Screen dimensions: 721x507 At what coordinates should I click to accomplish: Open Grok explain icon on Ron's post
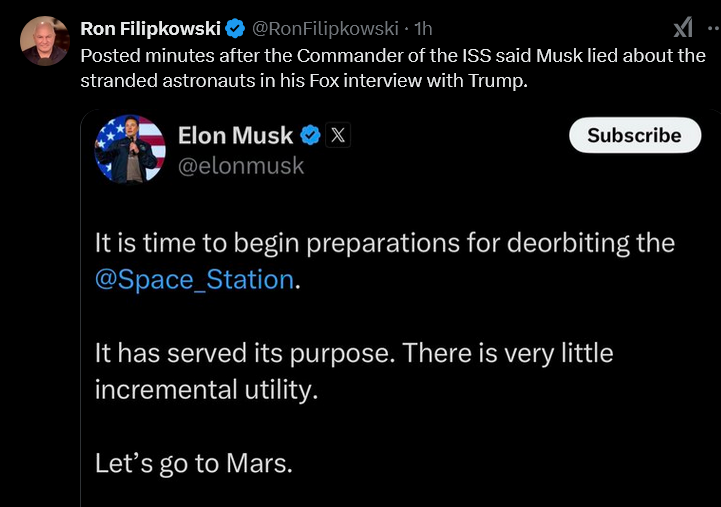pos(683,28)
